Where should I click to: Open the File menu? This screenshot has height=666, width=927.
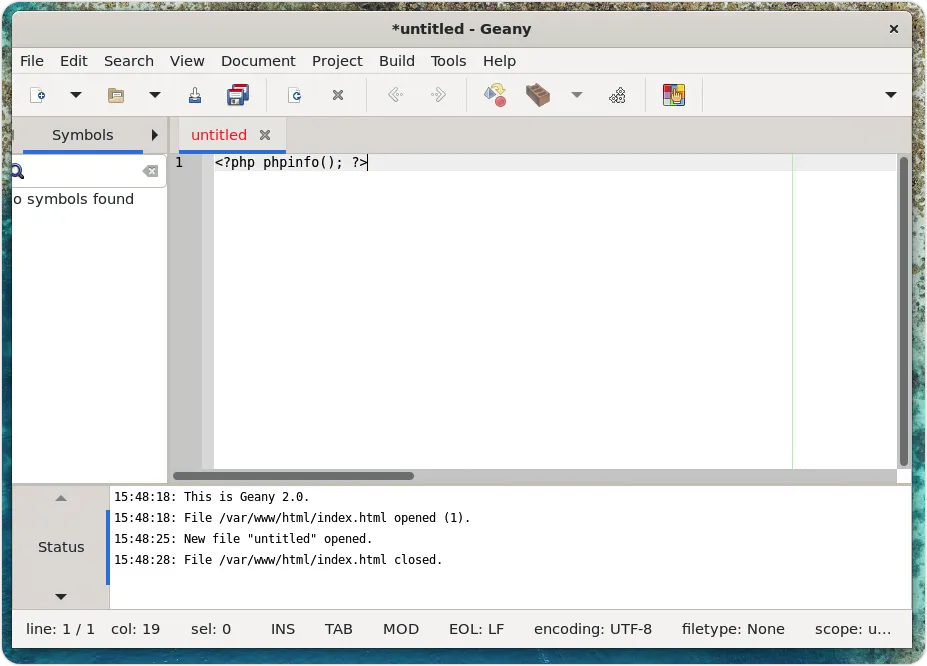point(32,61)
